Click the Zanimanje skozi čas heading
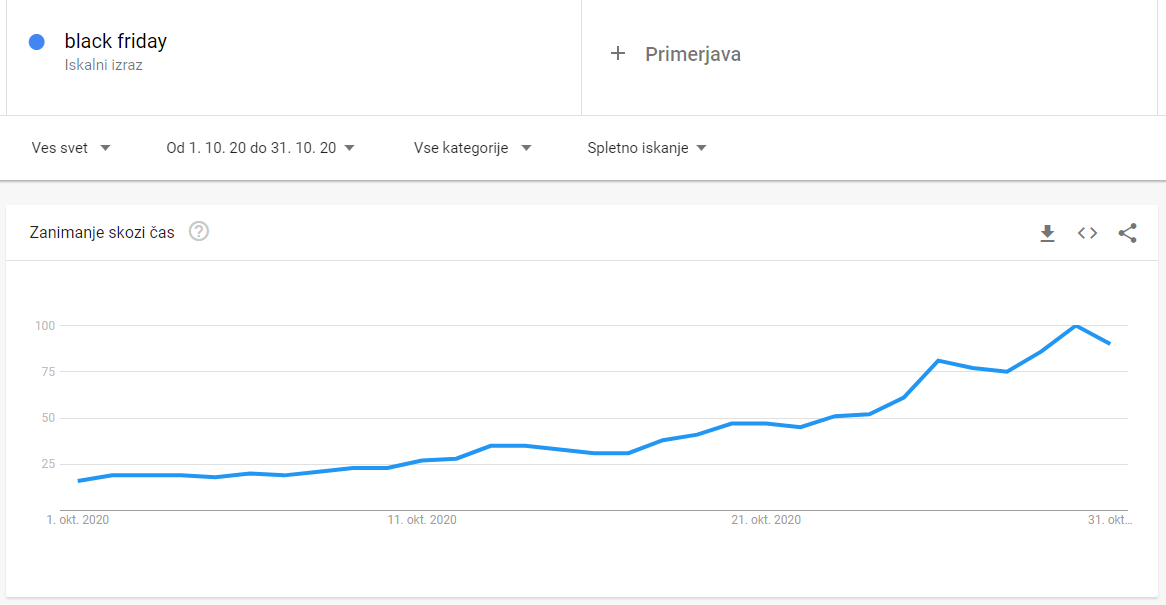 pyautogui.click(x=102, y=233)
